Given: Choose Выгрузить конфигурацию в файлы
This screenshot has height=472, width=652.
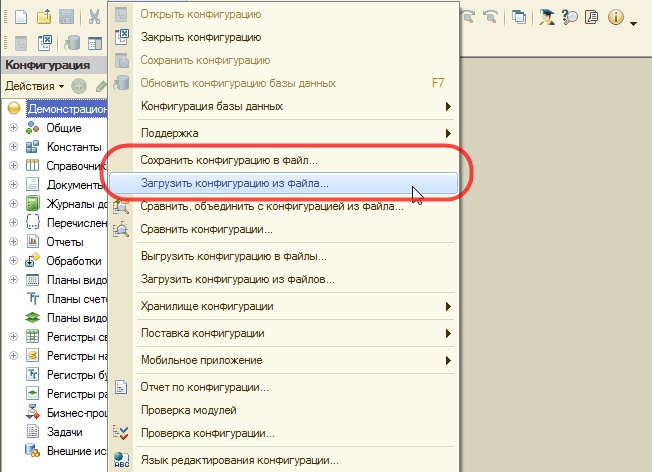Looking at the screenshot, I should point(284,256).
